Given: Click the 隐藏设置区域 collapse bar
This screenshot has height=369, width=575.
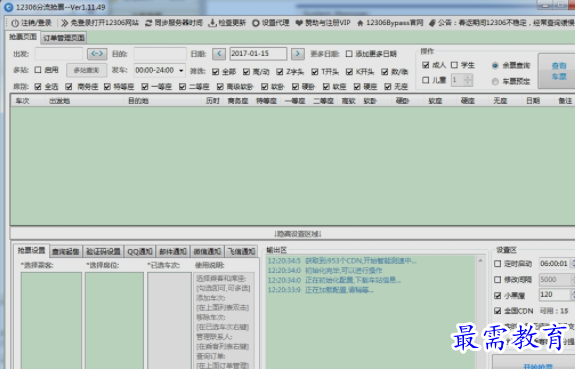Looking at the screenshot, I should [298, 234].
